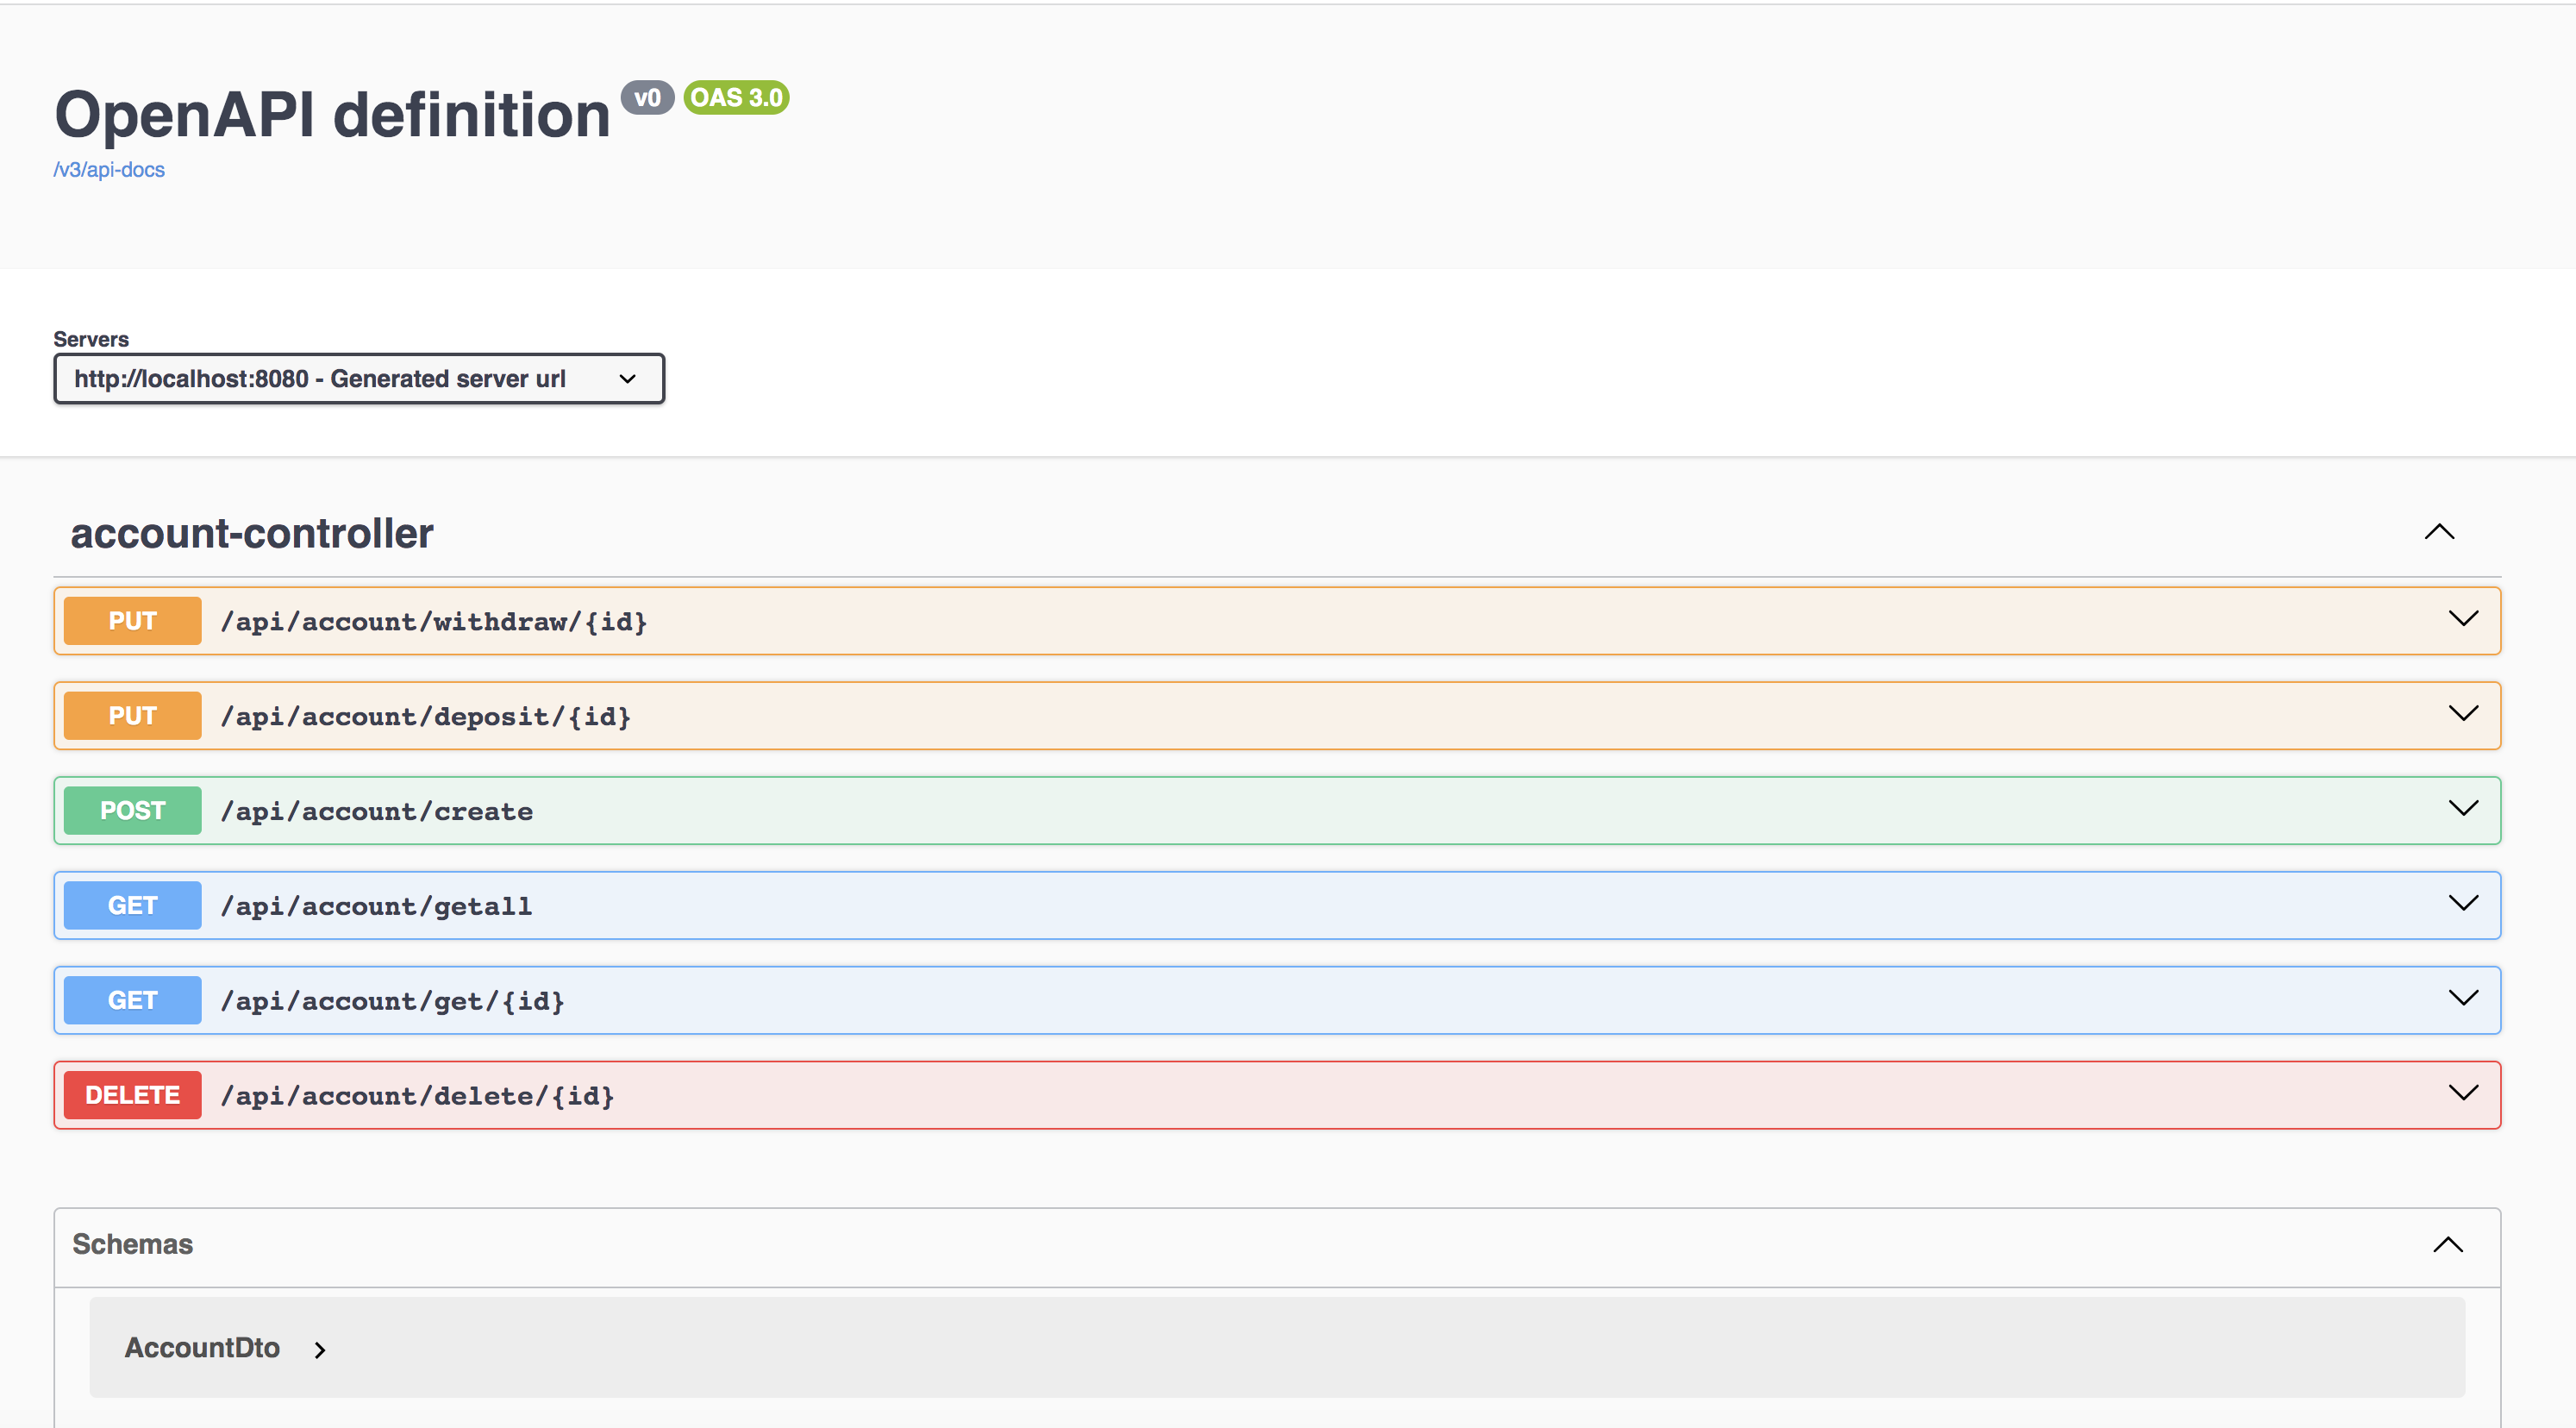Click the OpenAPI definition title

coord(333,113)
